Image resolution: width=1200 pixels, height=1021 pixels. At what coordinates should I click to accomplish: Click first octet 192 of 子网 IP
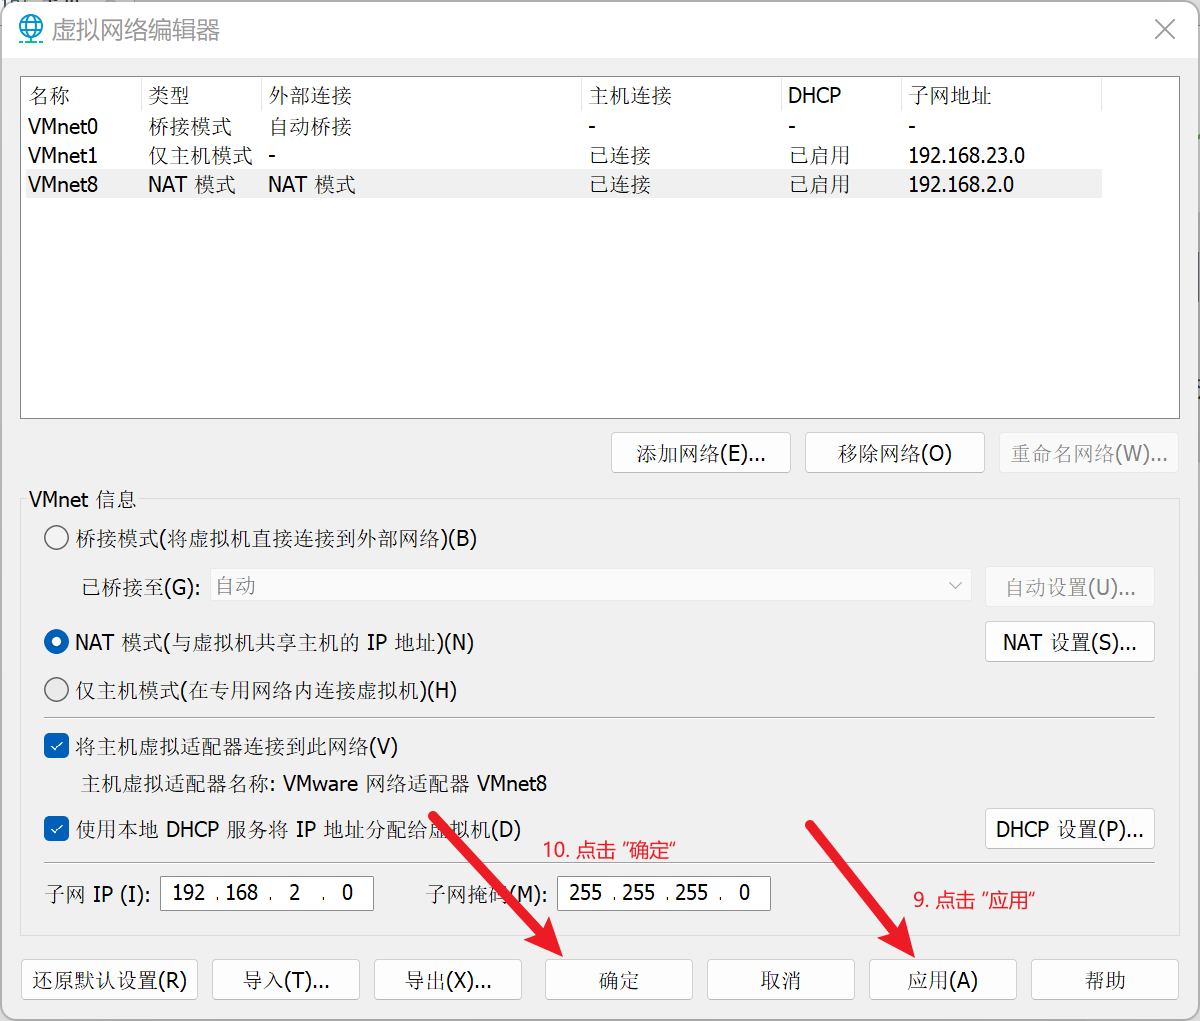[x=189, y=893]
